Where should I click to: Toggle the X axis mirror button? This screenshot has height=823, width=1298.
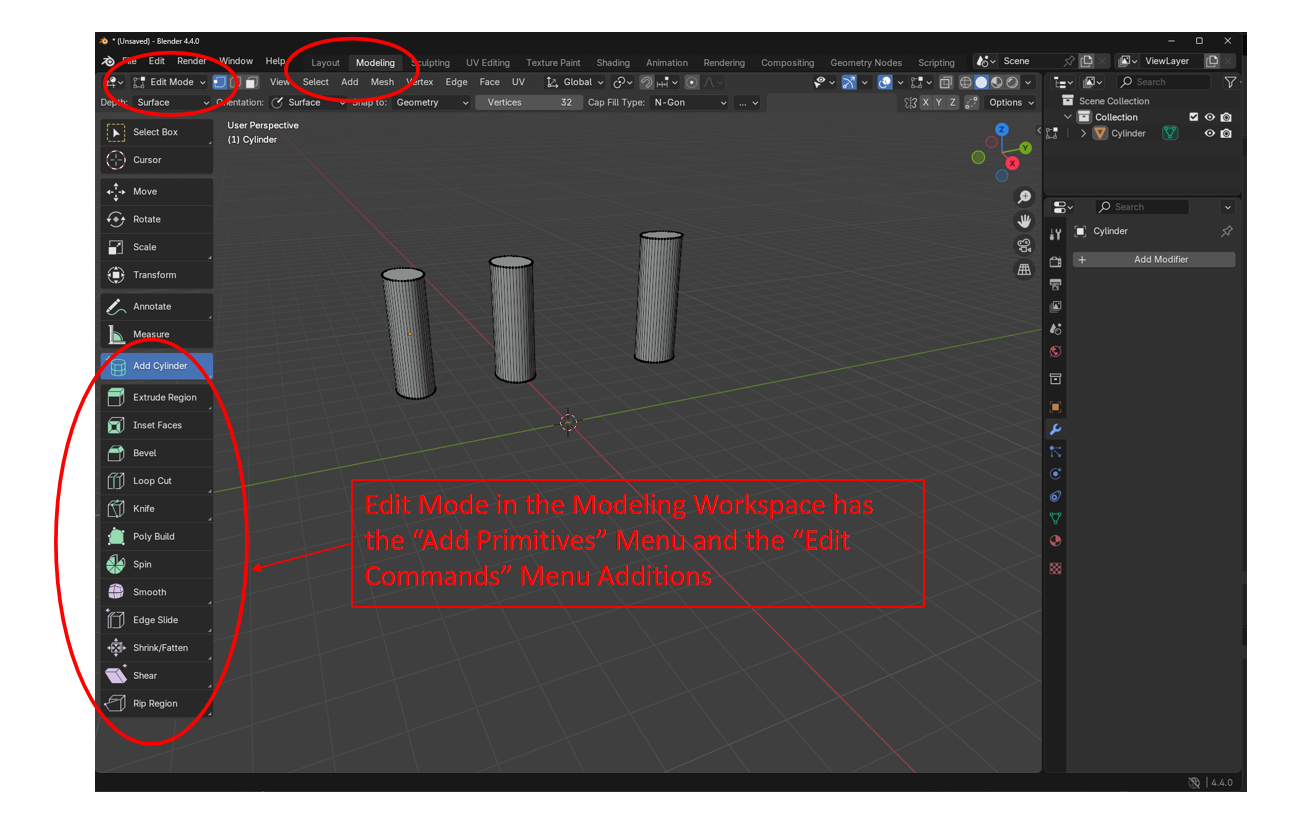click(926, 102)
